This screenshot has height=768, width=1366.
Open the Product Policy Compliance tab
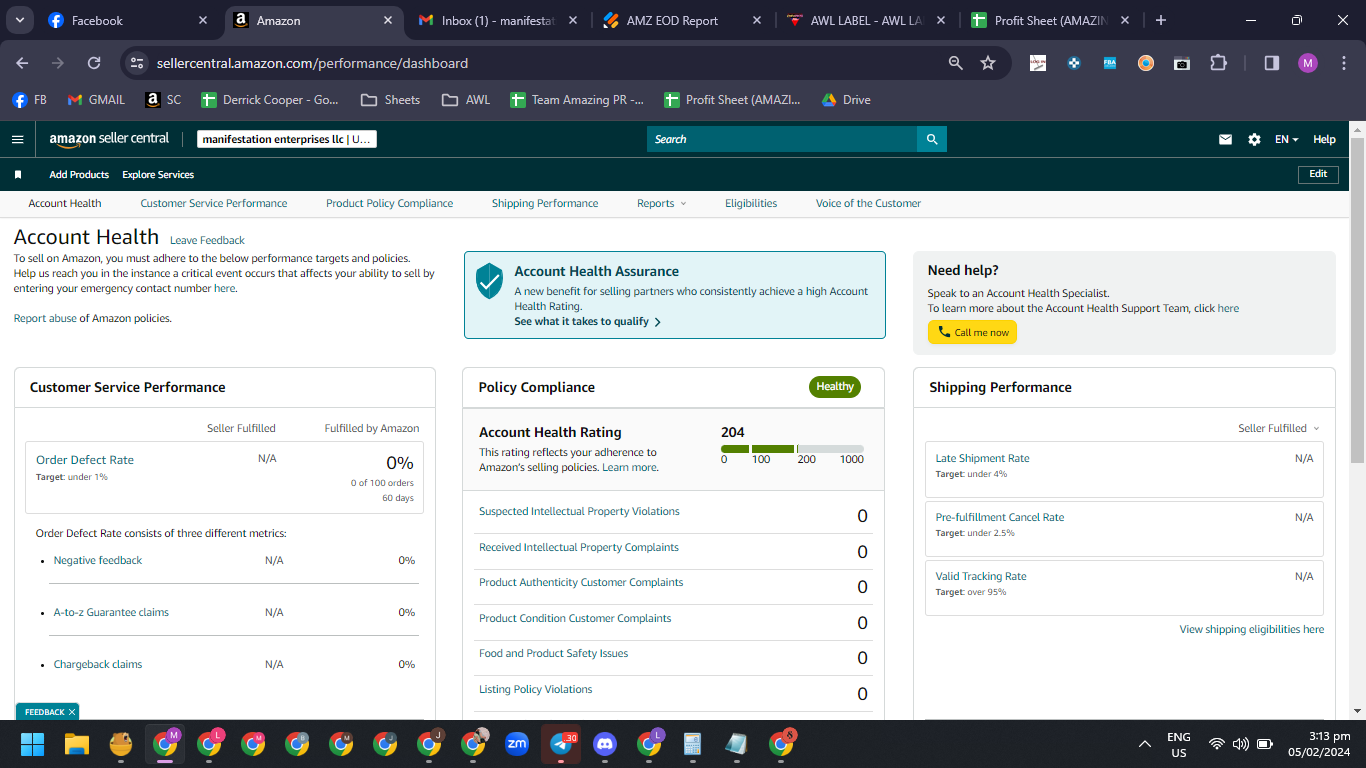coord(389,204)
